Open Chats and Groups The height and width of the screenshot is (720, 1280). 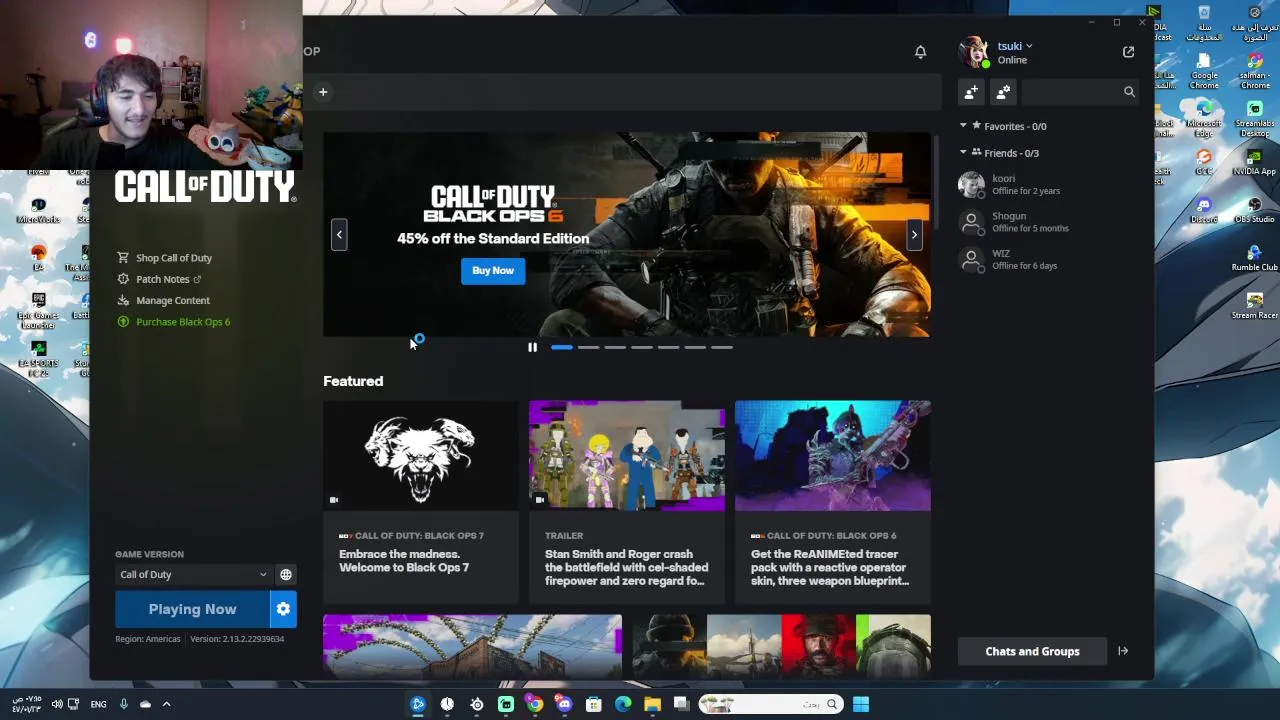coord(1032,651)
